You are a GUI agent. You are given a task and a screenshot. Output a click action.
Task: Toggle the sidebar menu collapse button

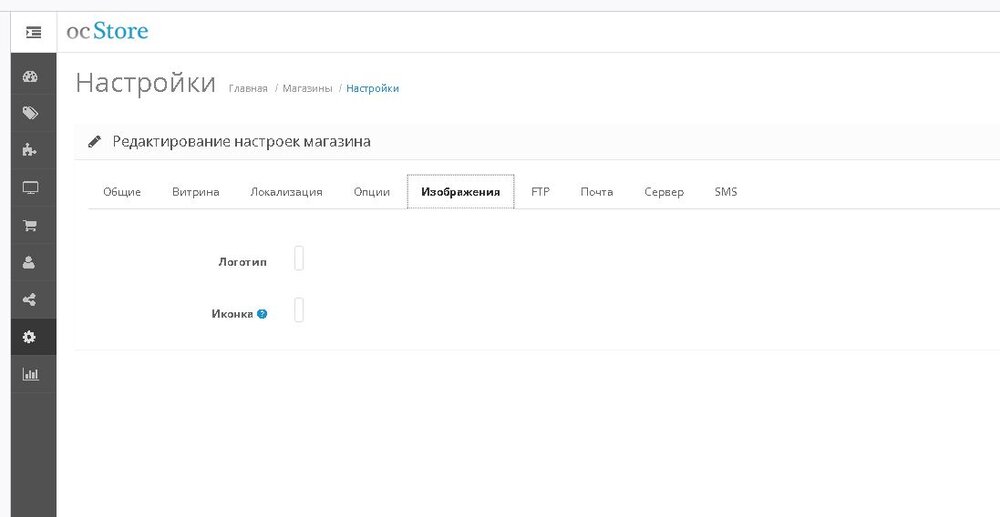pyautogui.click(x=33, y=32)
